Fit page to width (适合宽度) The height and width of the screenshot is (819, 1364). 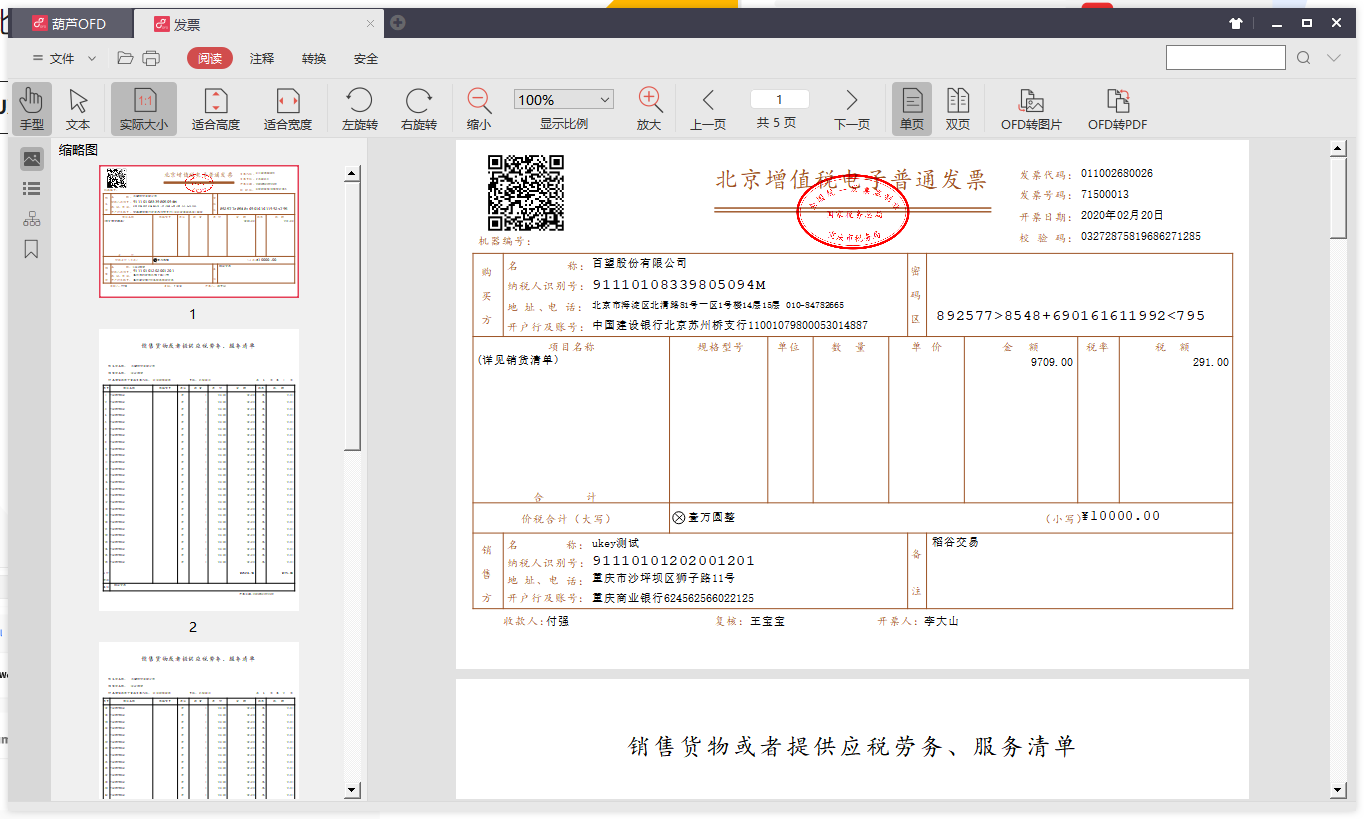[x=288, y=109]
